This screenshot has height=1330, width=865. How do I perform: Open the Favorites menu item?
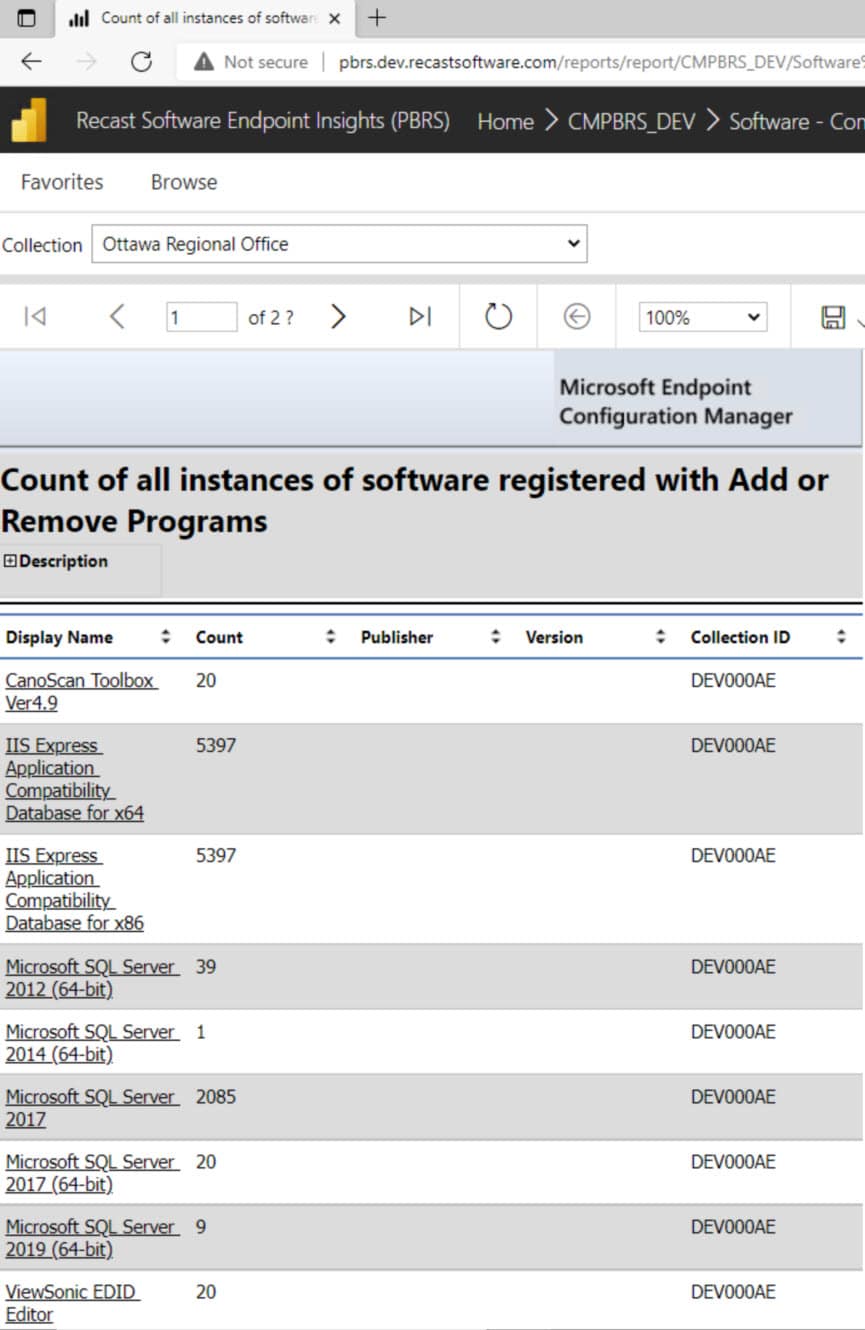pos(62,182)
